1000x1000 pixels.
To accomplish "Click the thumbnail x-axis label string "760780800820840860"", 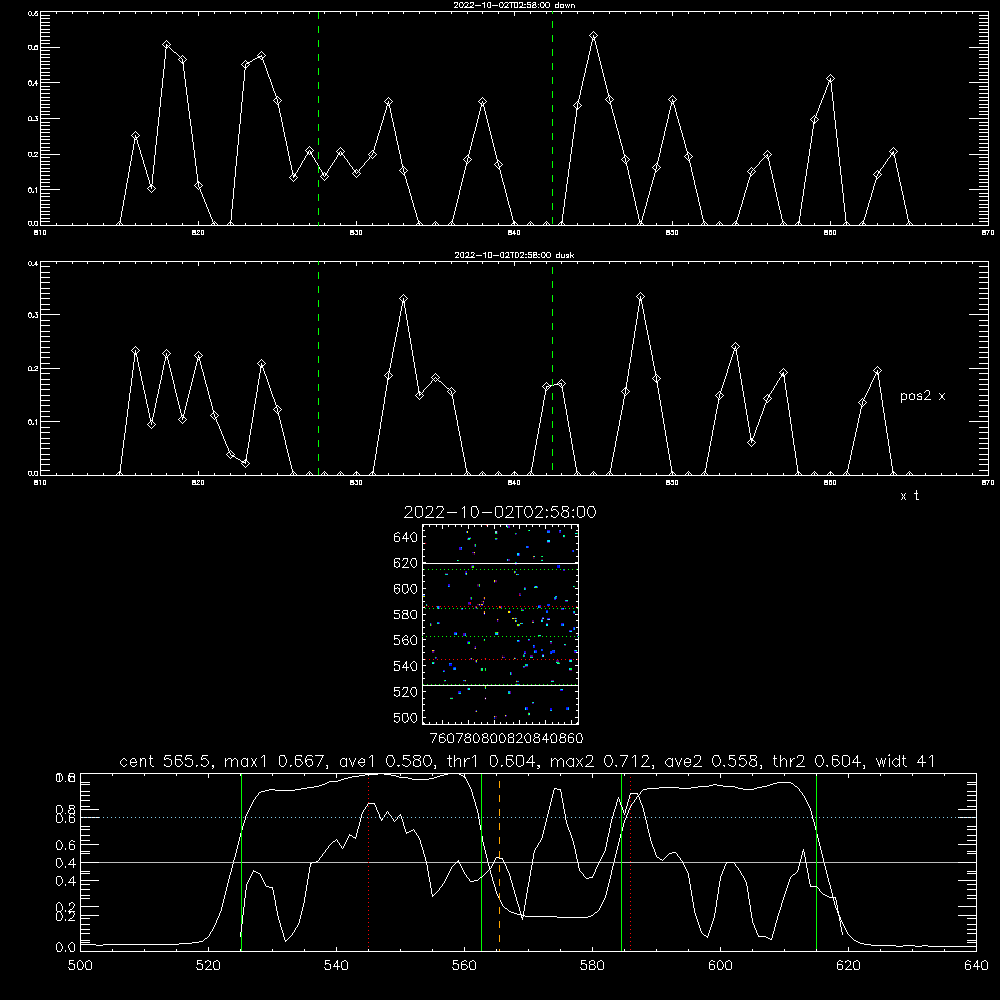I will (506, 739).
